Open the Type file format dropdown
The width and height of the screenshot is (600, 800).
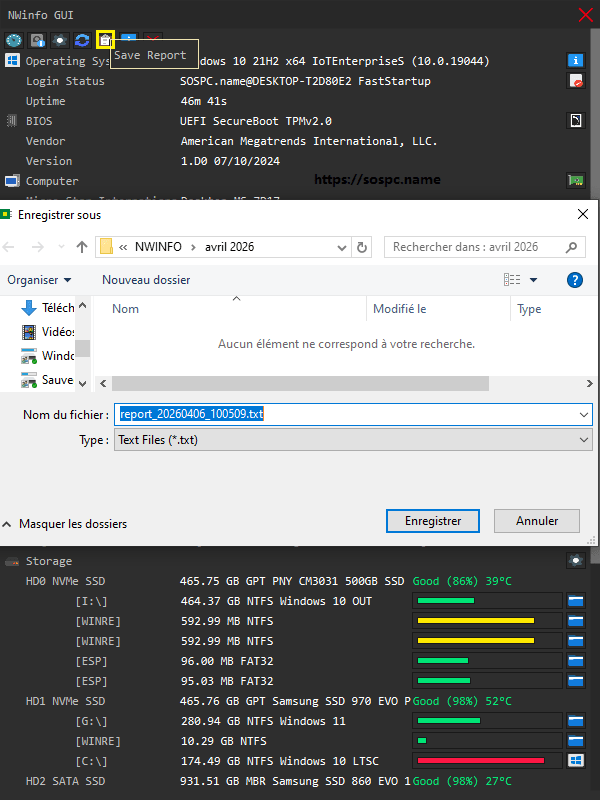click(x=583, y=439)
